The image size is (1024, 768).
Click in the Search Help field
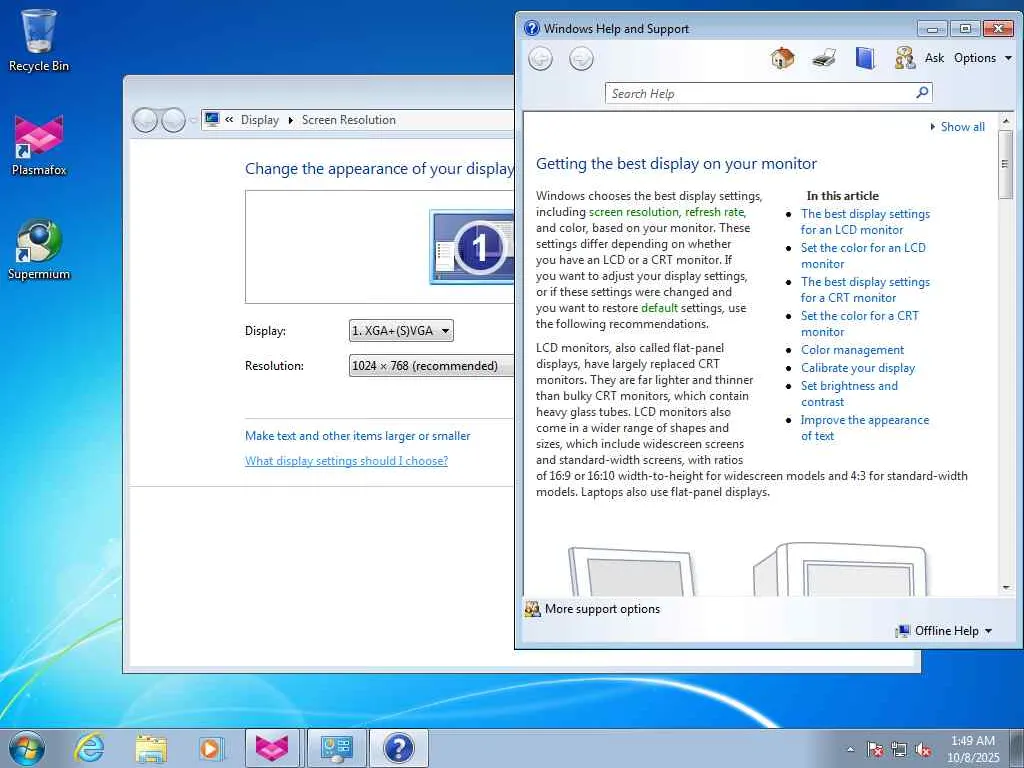click(761, 93)
